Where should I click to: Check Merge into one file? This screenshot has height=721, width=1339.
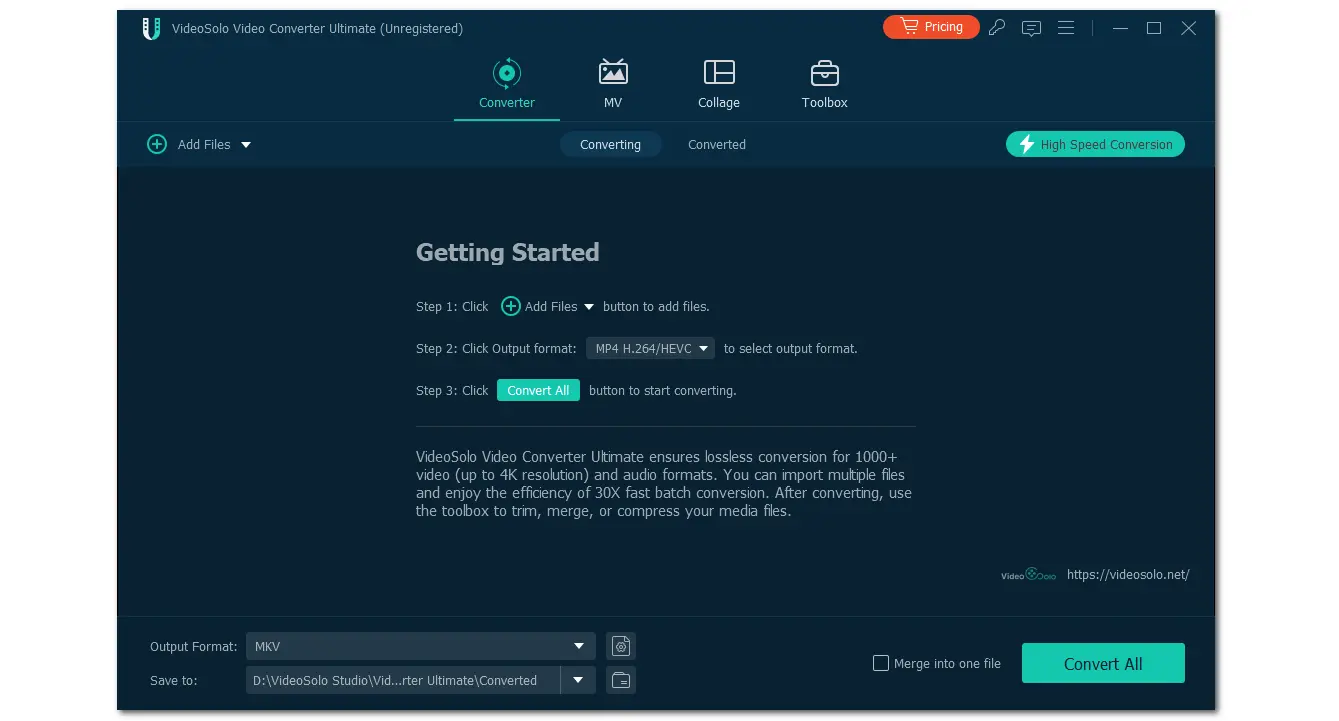pyautogui.click(x=881, y=663)
